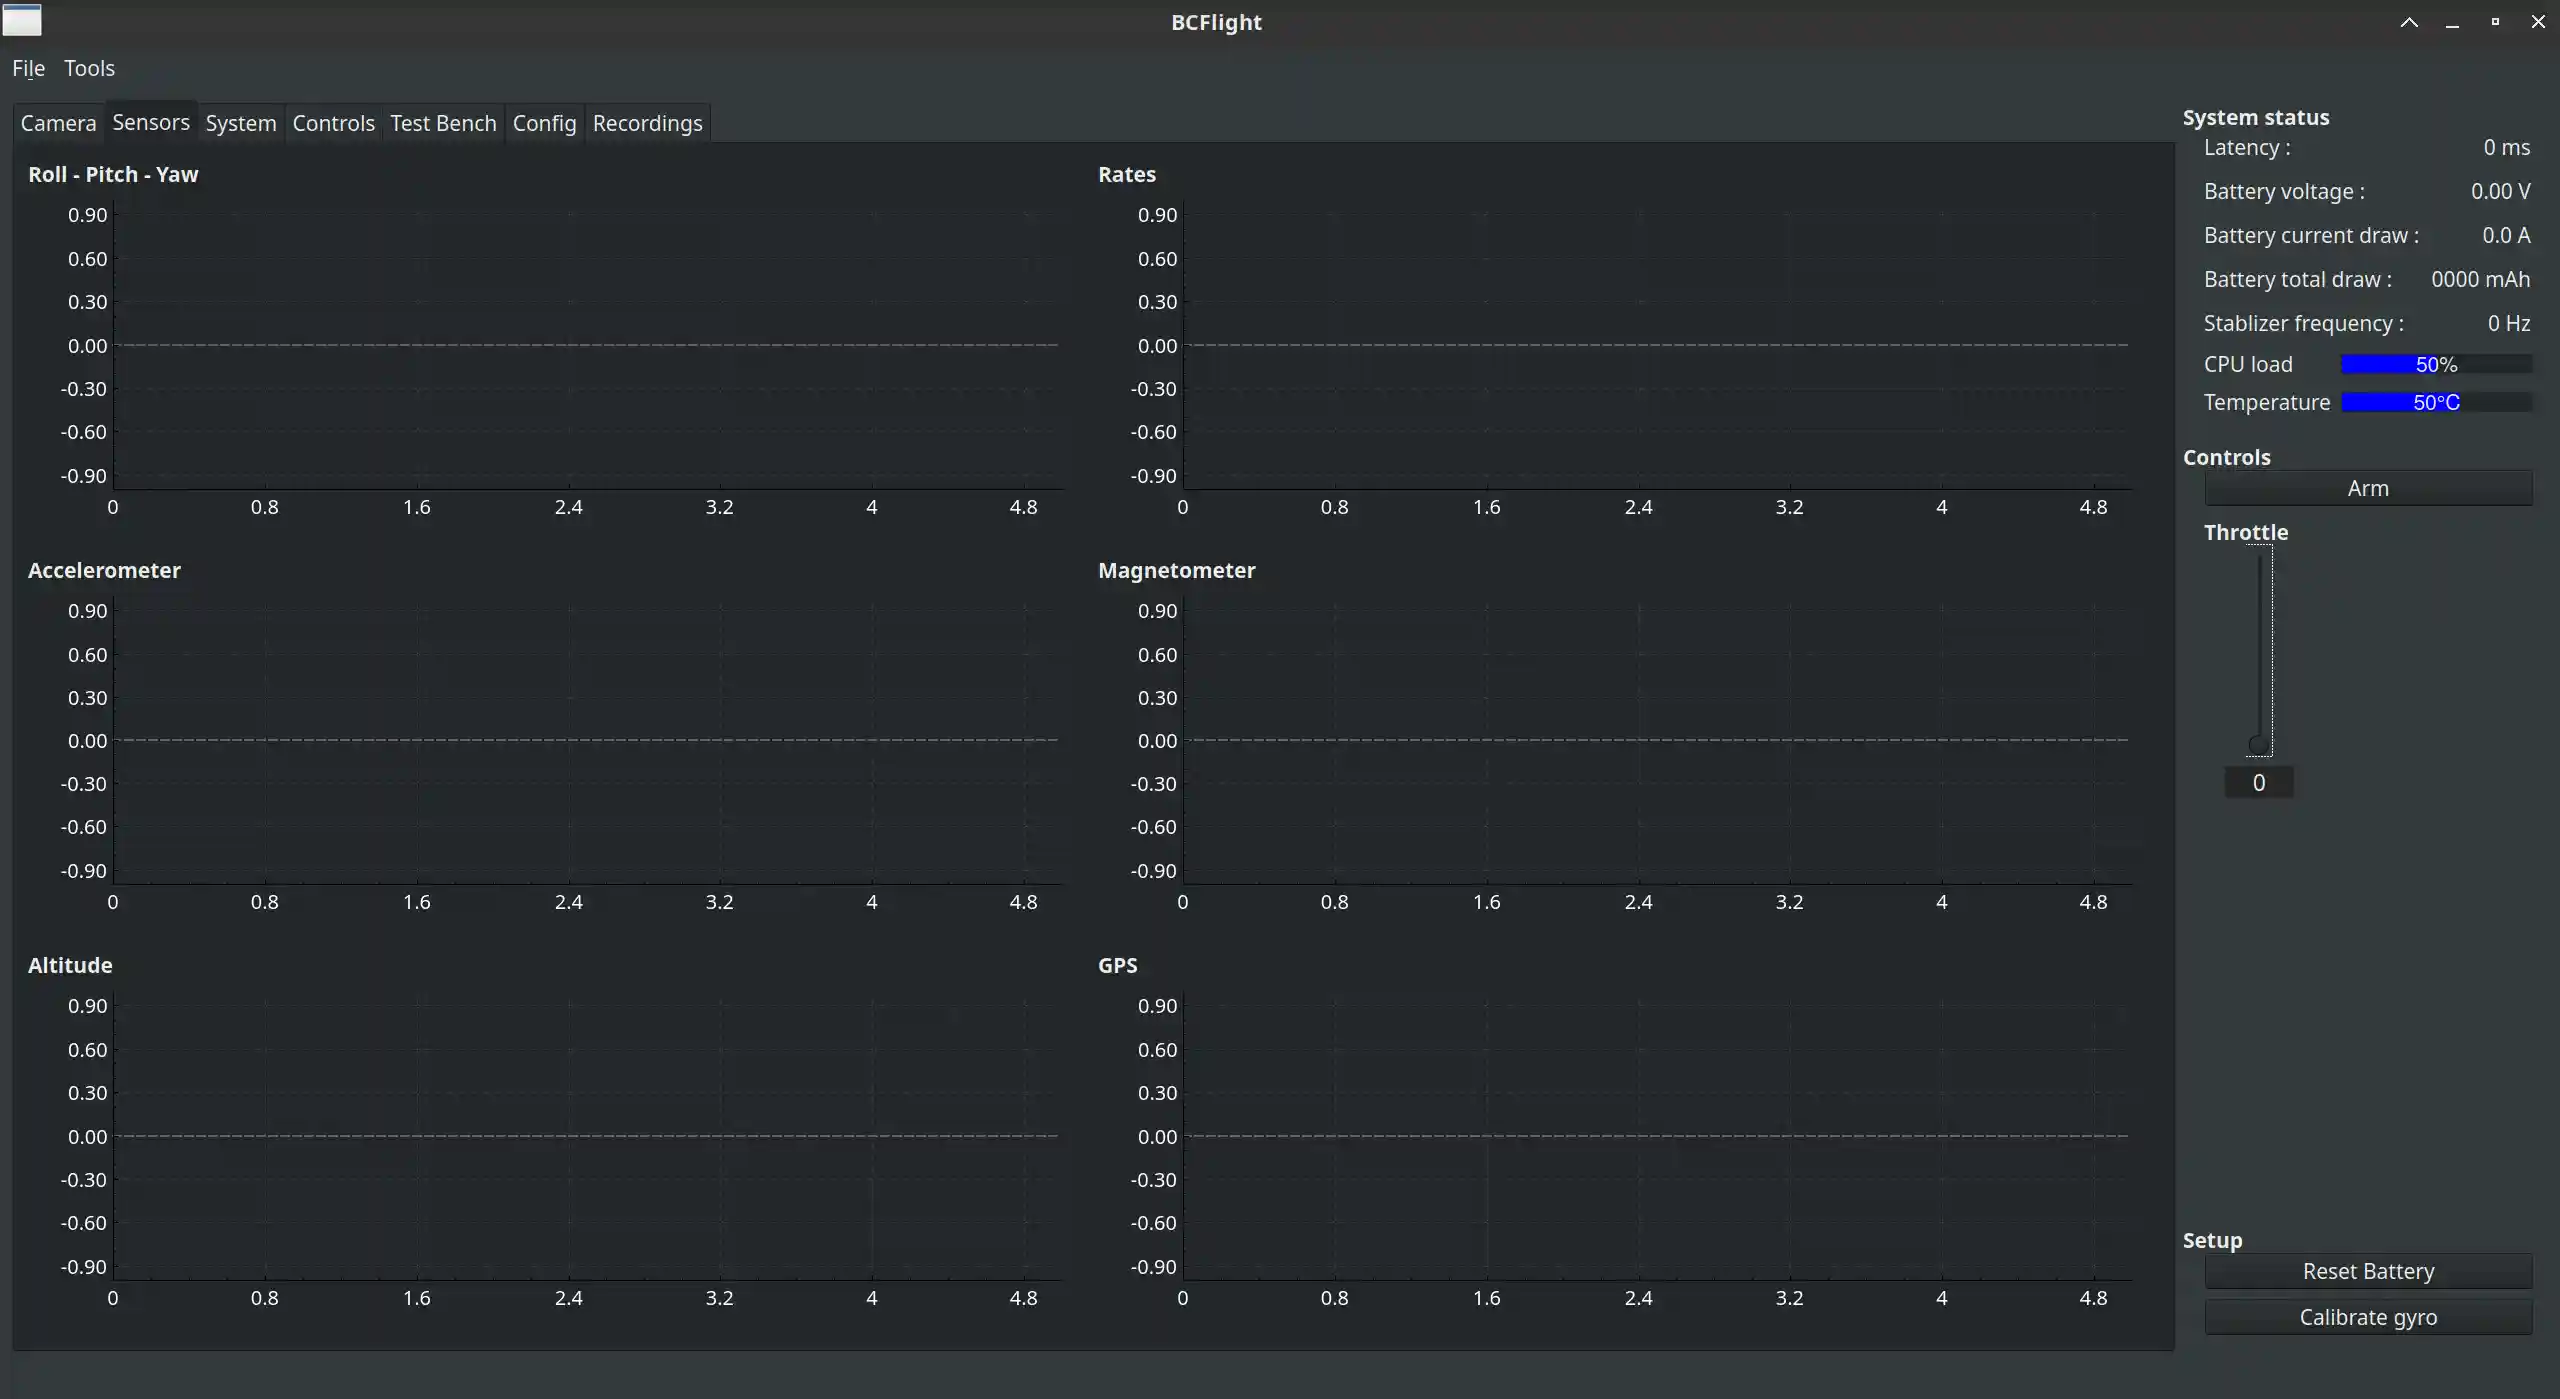Switch to the Camera tab
This screenshot has width=2560, height=1399.
point(58,122)
